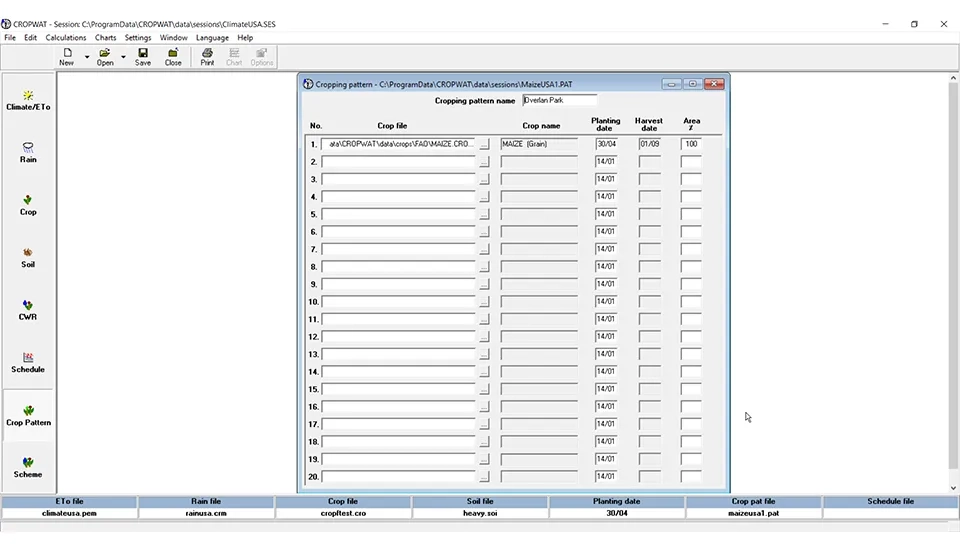Browse for crop file in row 2
Screen dimensions: 960x548
pos(484,162)
